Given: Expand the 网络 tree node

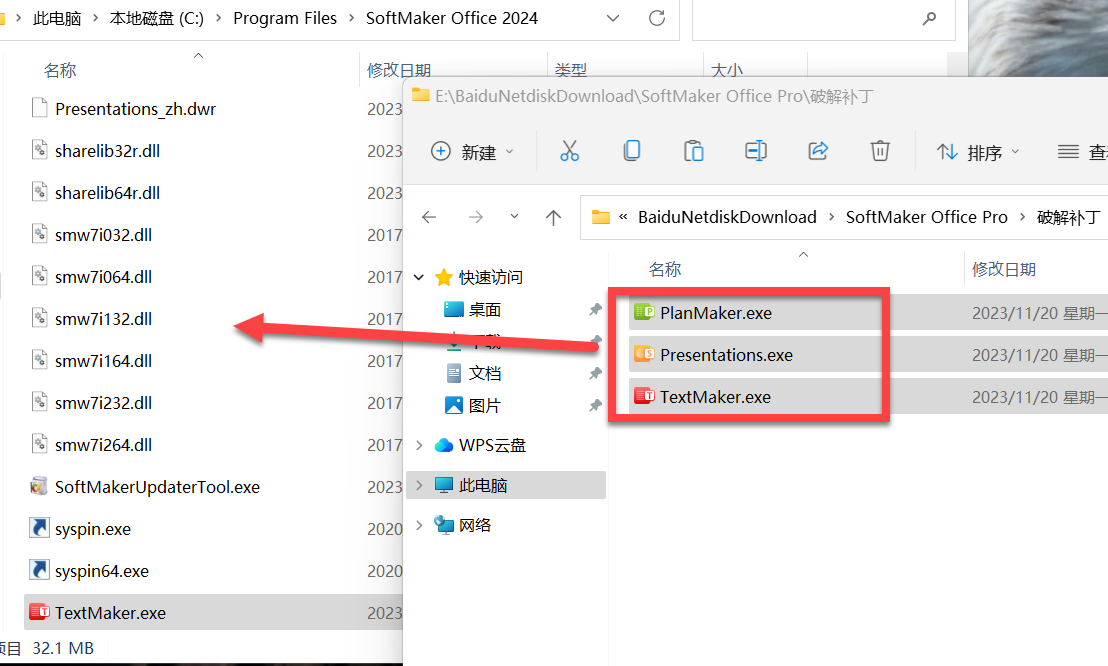Looking at the screenshot, I should [x=420, y=525].
